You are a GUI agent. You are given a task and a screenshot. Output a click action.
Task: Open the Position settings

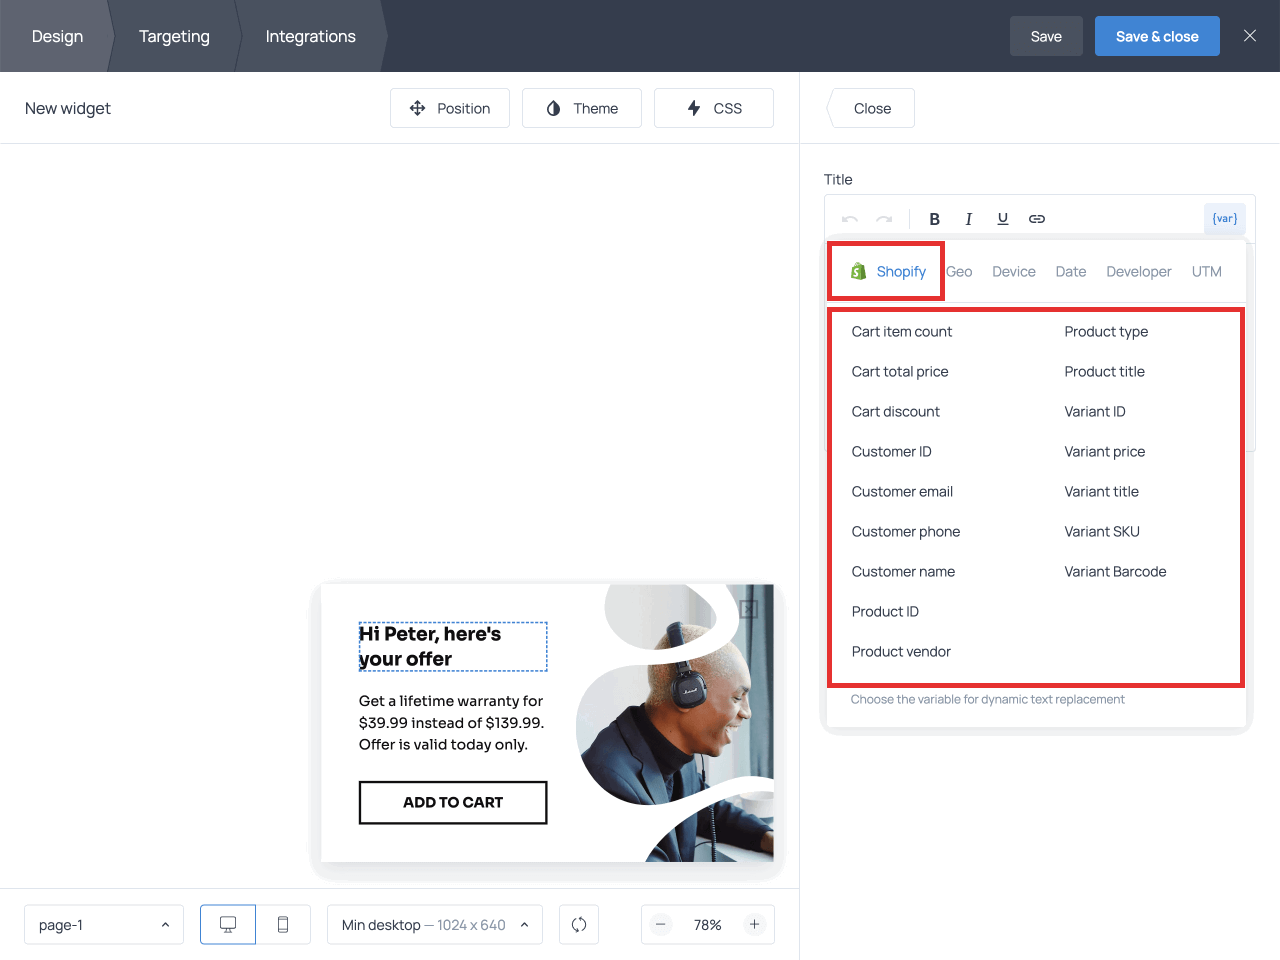pyautogui.click(x=450, y=108)
